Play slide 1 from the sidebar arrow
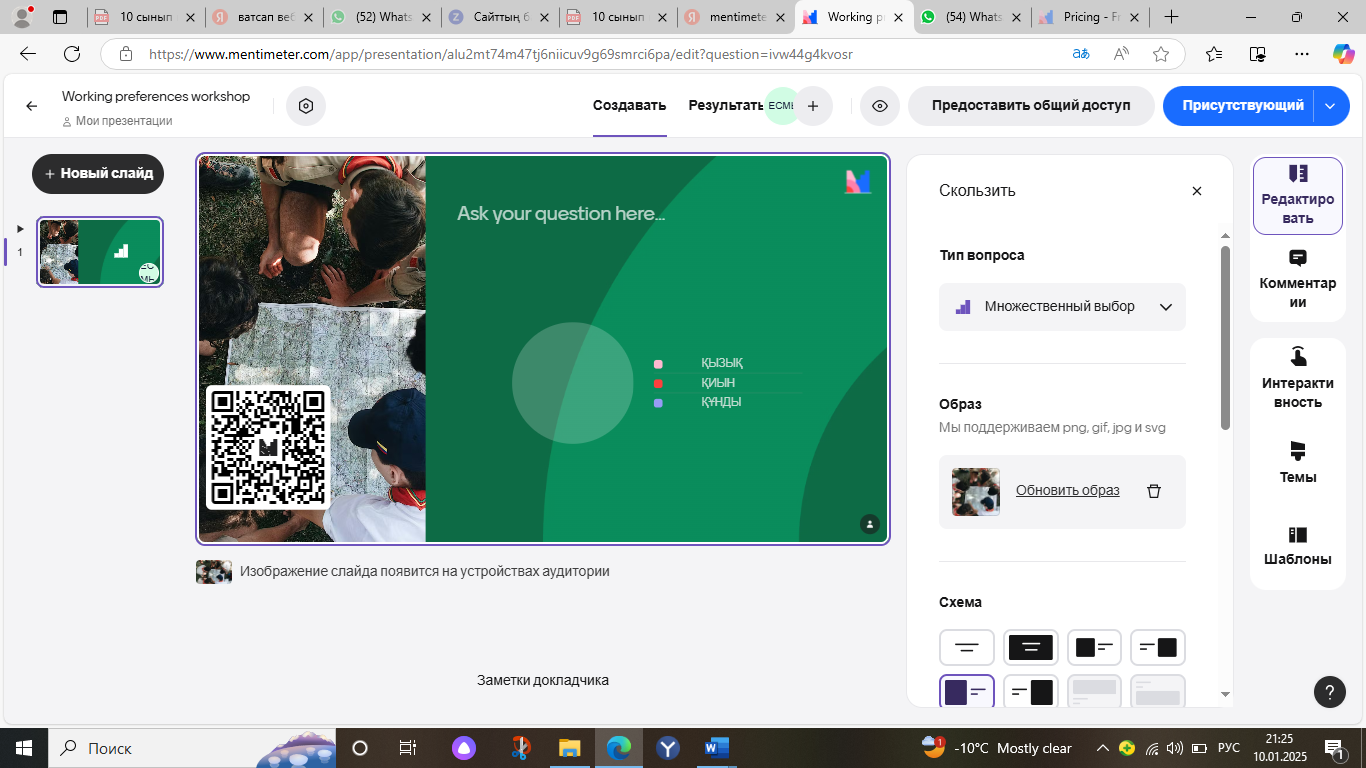Screen dimensions: 1366x768 19,229
